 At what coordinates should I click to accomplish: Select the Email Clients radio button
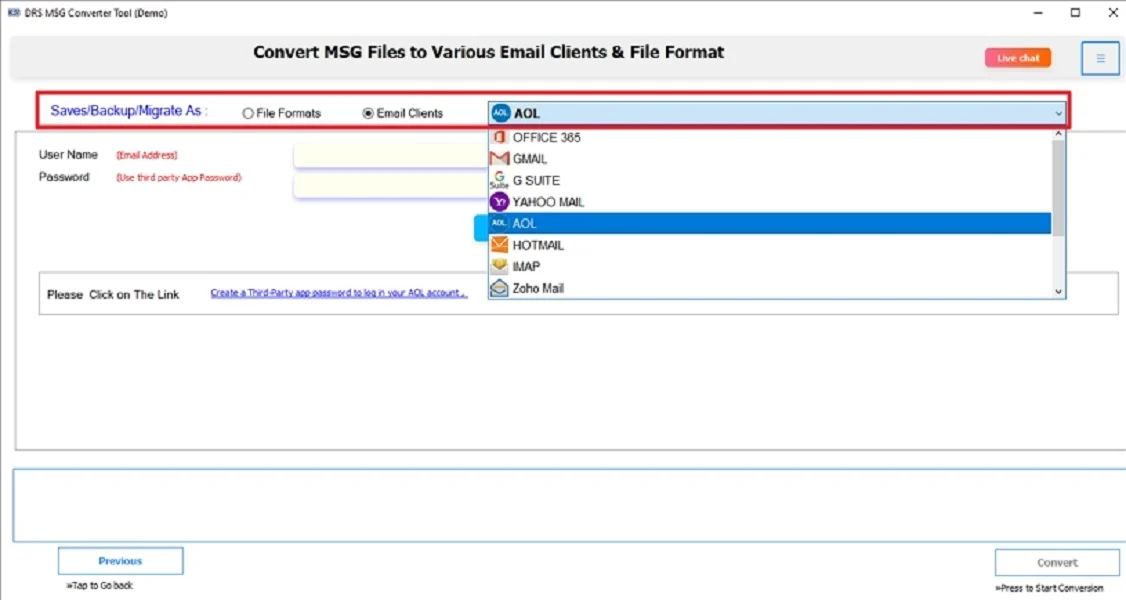(x=368, y=114)
